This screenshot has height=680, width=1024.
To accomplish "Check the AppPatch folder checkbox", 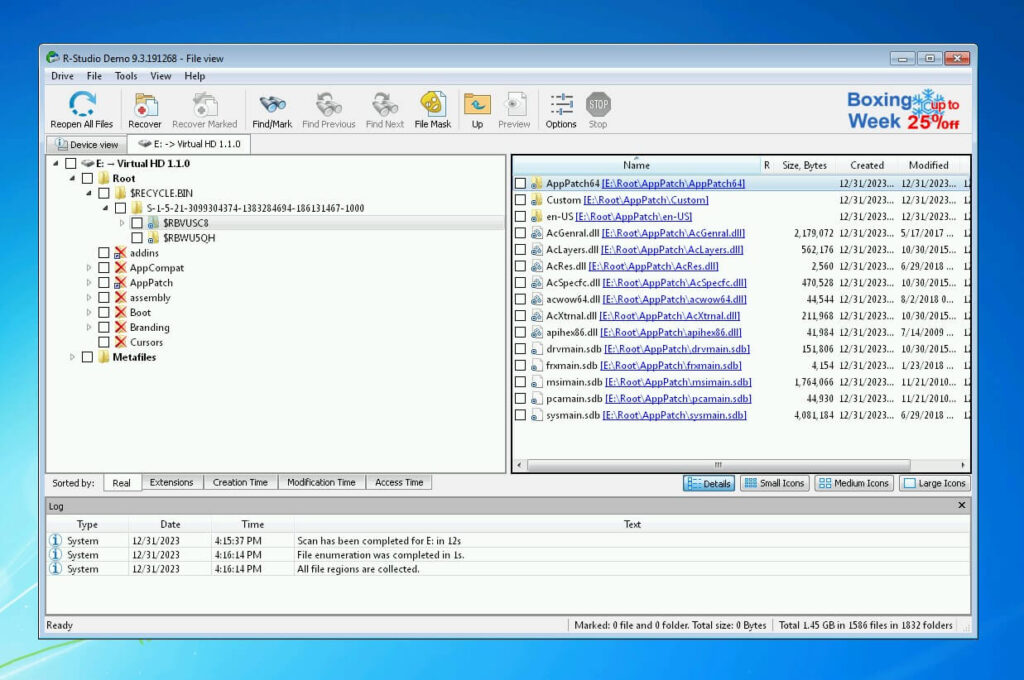I will (104, 282).
